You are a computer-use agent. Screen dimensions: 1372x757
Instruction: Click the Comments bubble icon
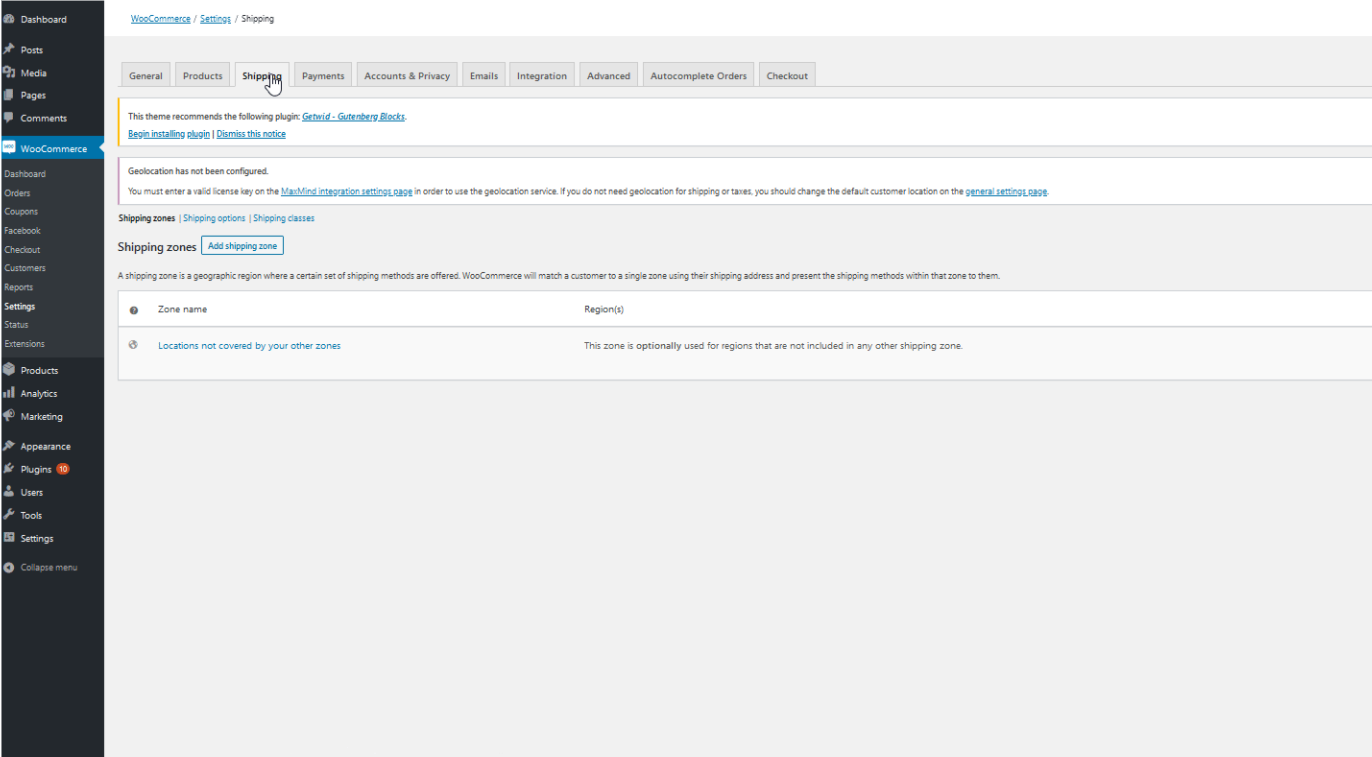click(9, 118)
